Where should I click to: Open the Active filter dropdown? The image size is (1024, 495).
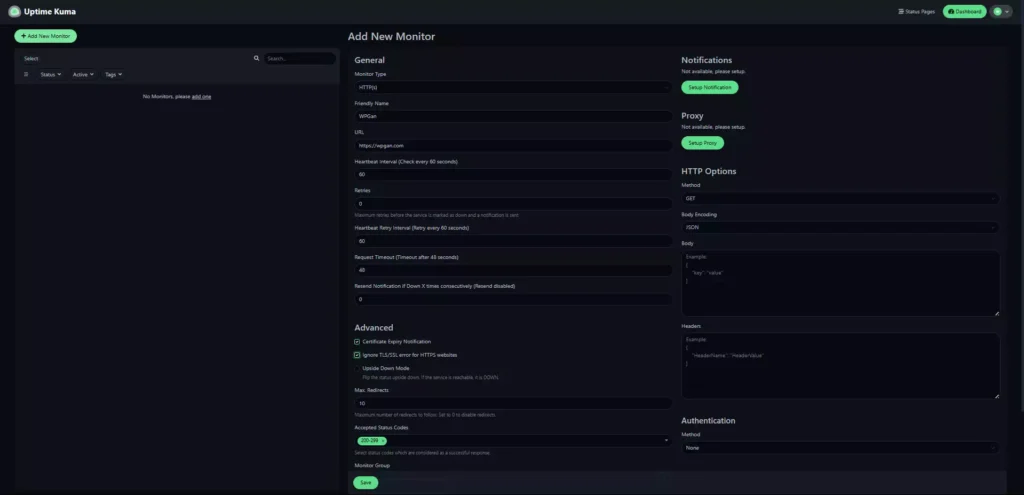83,74
